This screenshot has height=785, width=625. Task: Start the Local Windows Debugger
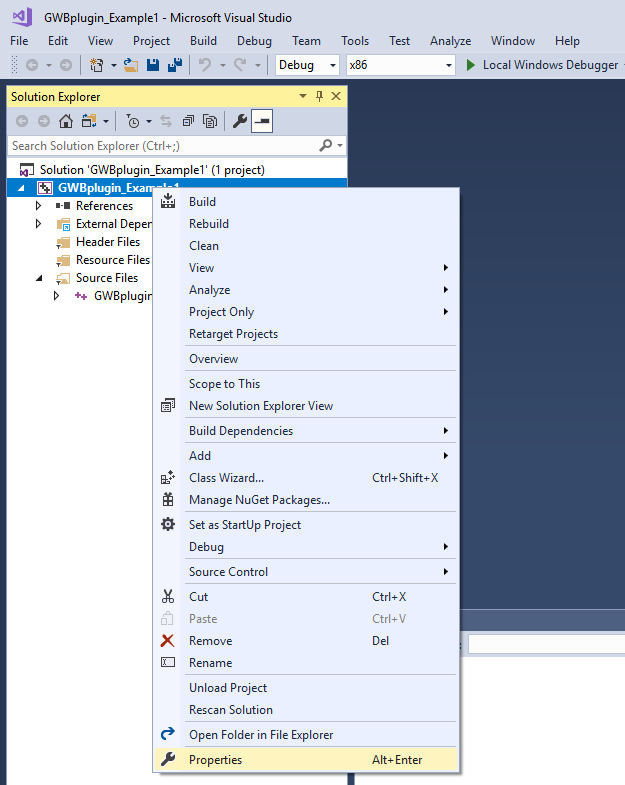pyautogui.click(x=543, y=65)
